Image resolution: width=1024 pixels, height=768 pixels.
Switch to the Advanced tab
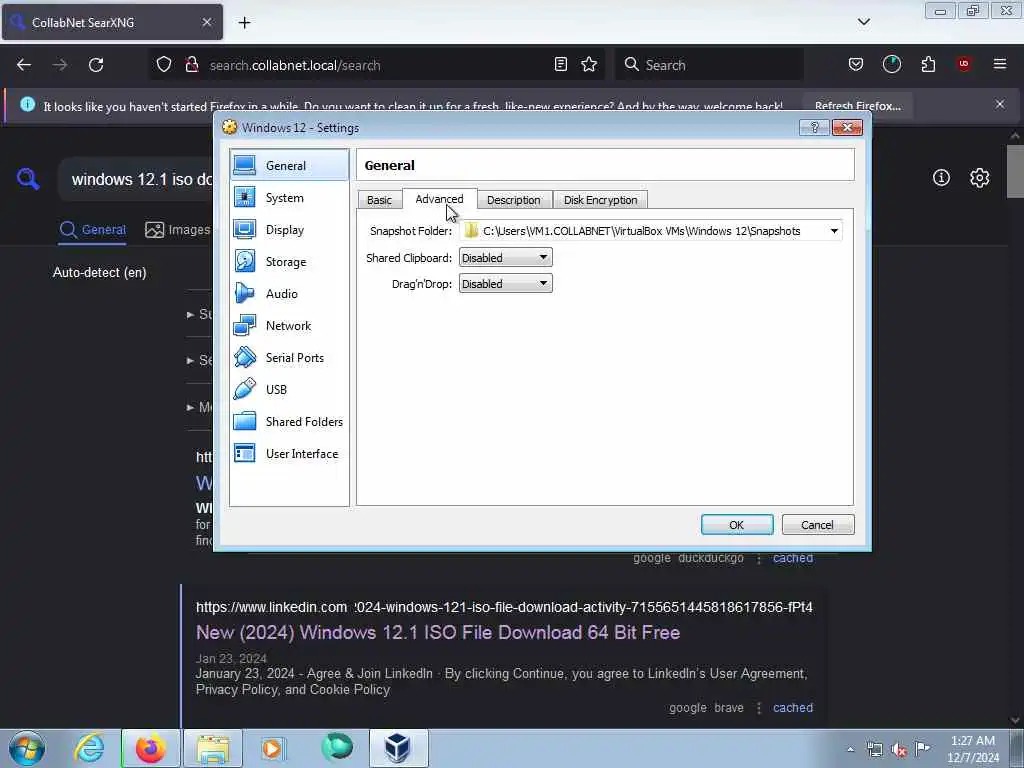440,199
